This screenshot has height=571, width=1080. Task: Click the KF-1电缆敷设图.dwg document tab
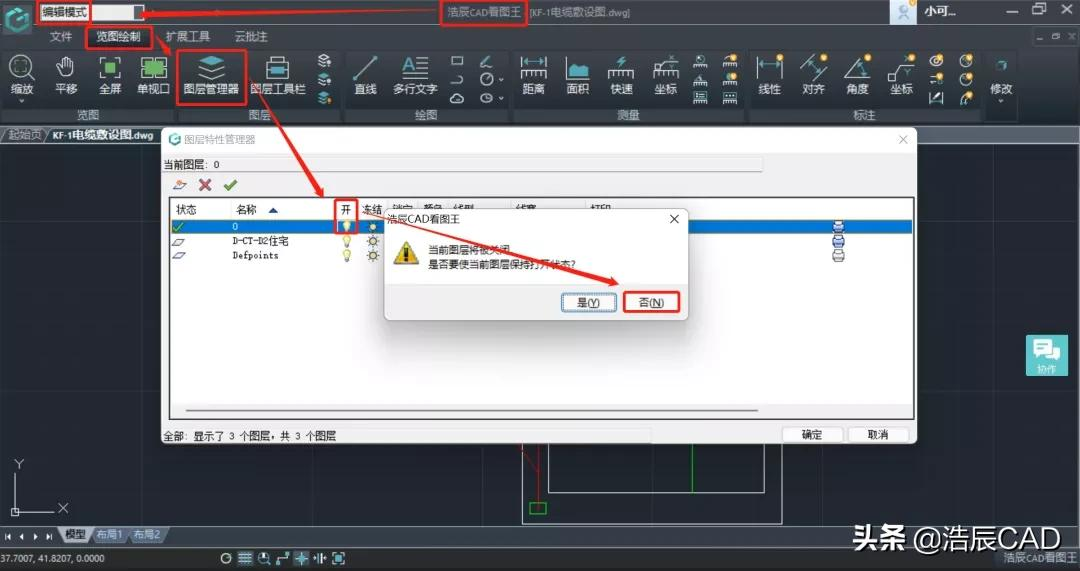(103, 135)
